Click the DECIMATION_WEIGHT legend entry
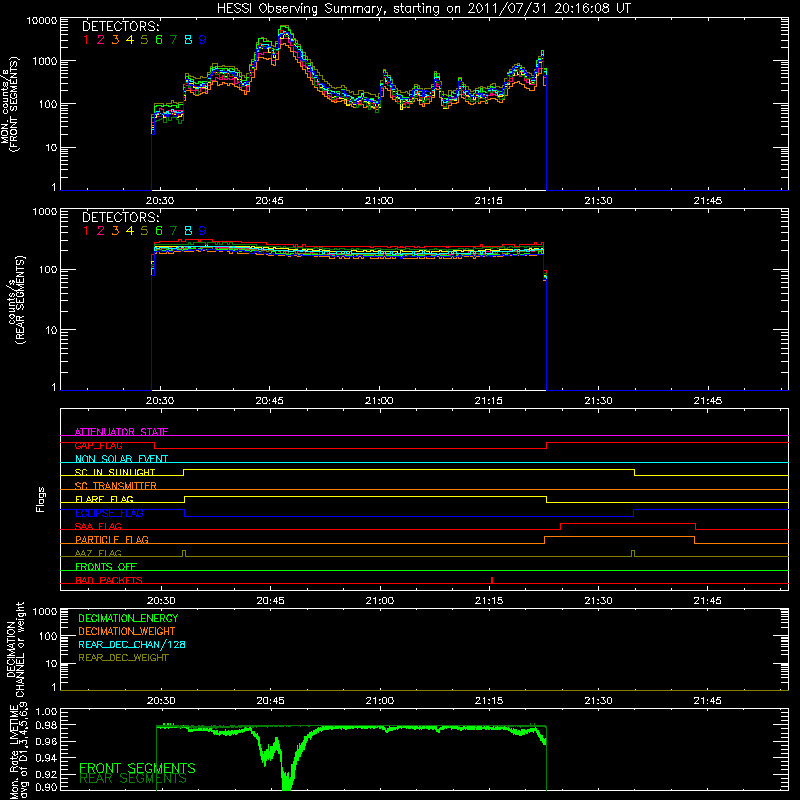Screen dimensions: 800x800 click(127, 631)
